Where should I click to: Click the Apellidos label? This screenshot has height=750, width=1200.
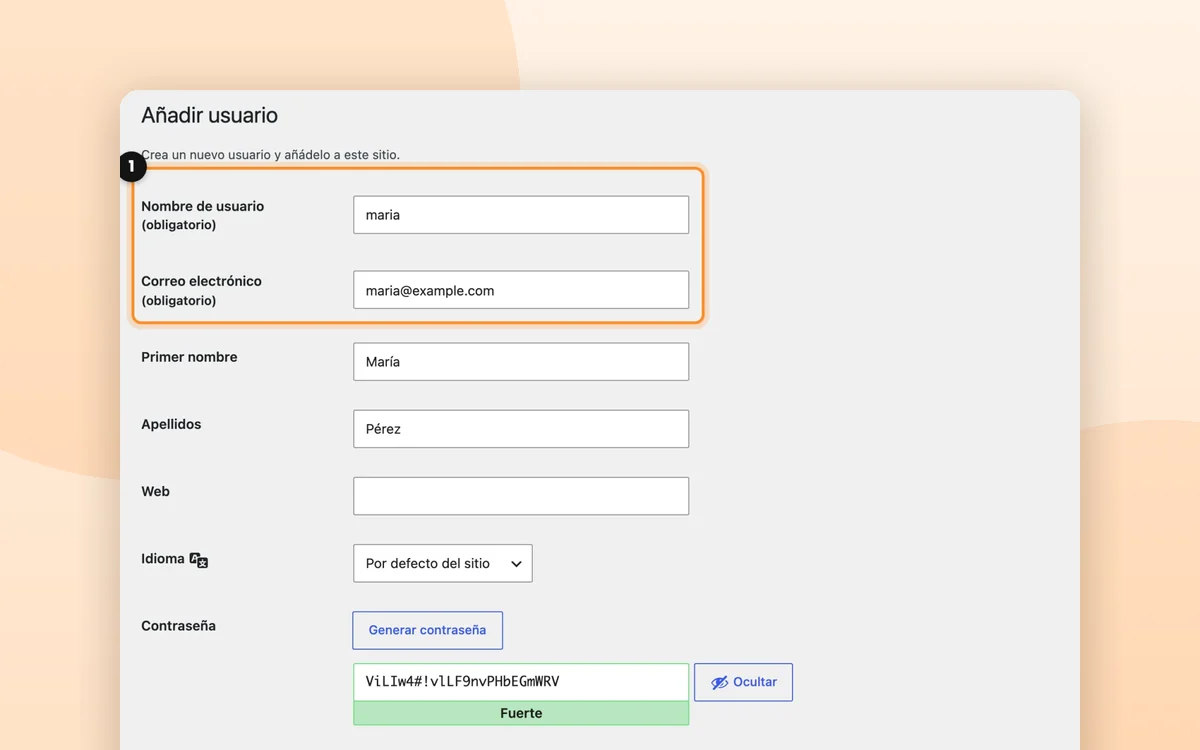point(171,424)
